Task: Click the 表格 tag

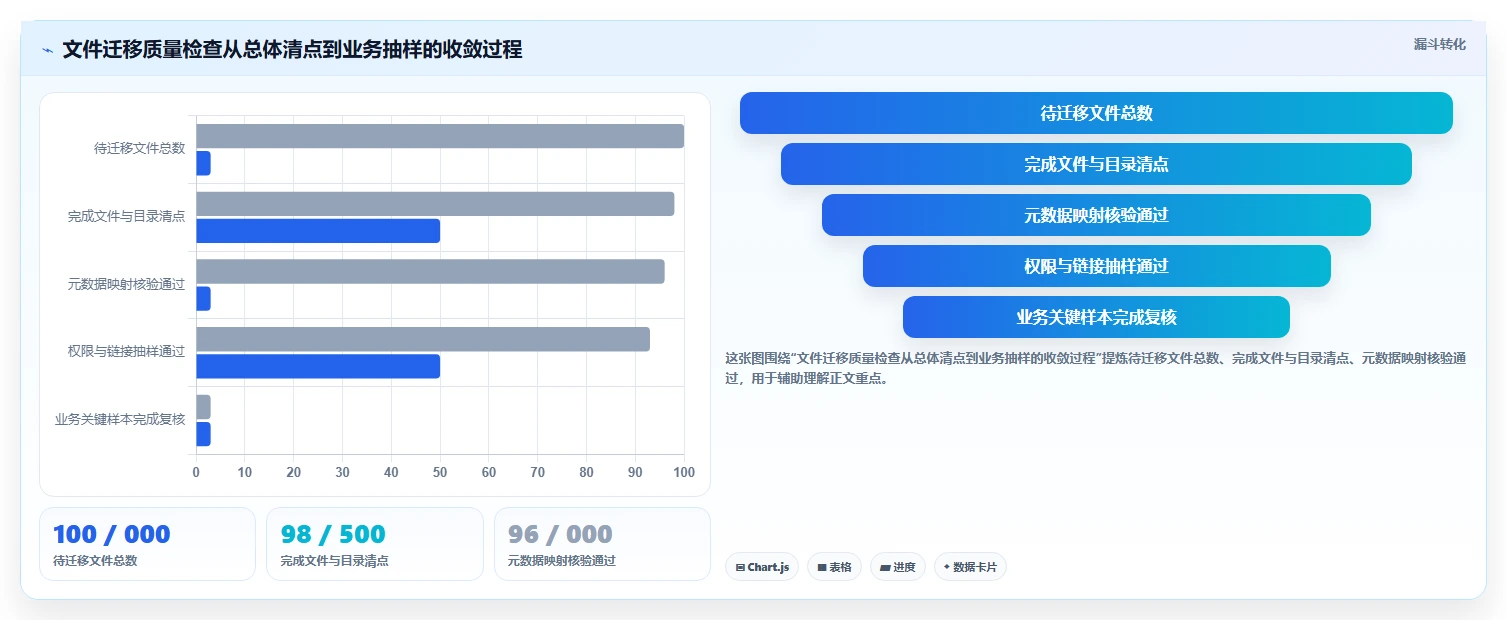Action: tap(834, 567)
